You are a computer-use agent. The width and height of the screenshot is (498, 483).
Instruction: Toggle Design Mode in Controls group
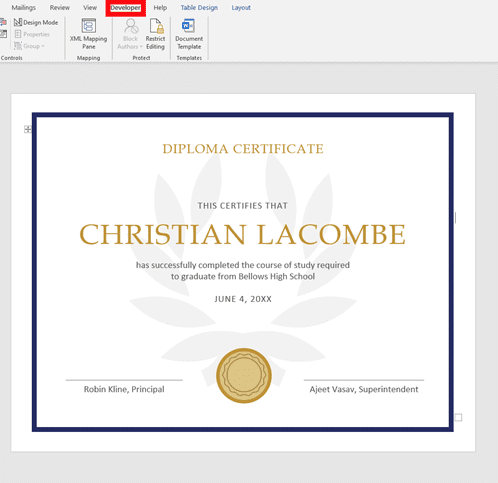[36, 22]
